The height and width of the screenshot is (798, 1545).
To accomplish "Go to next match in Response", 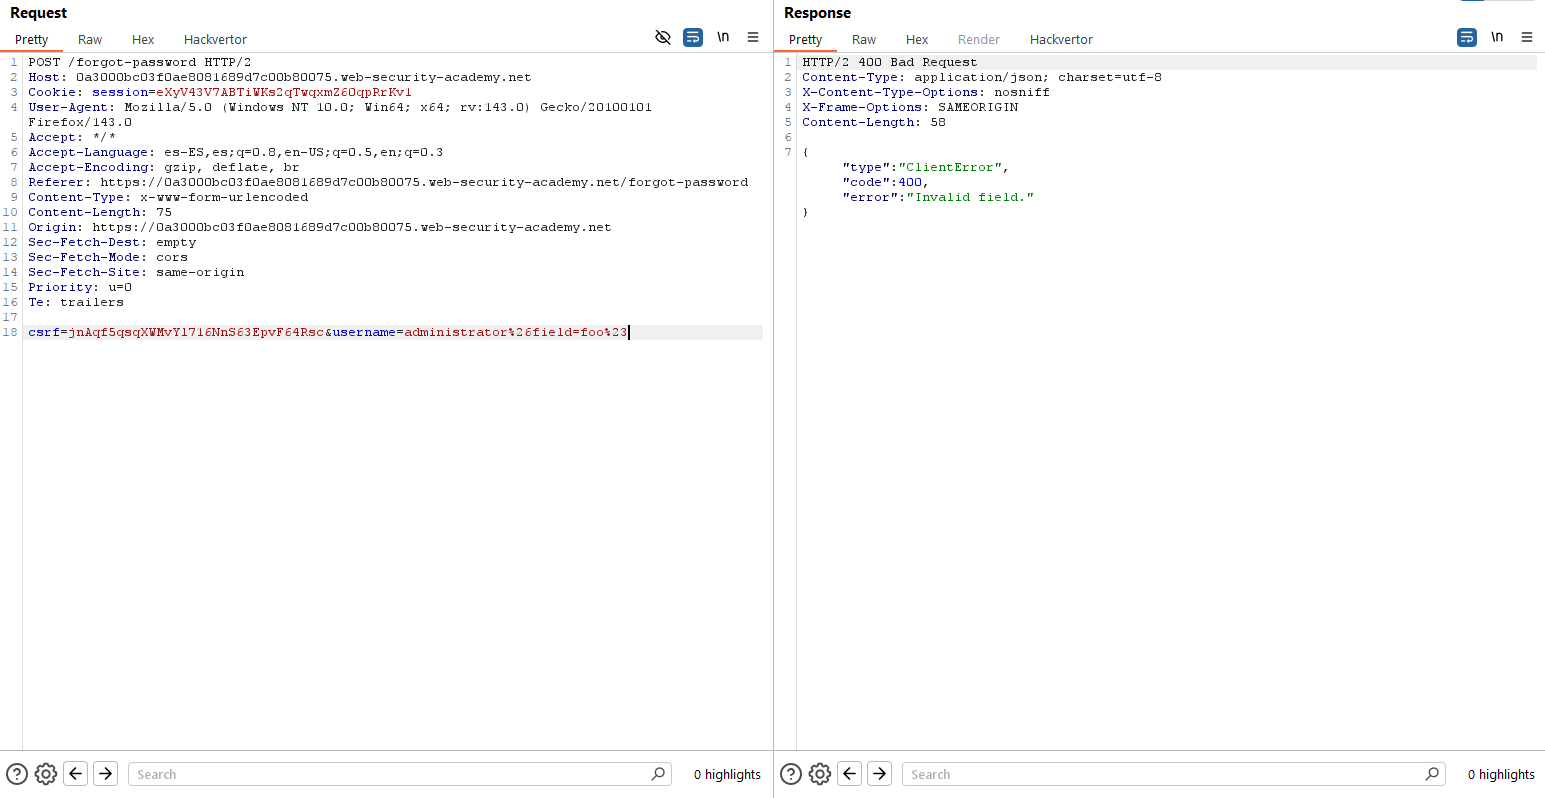I will pyautogui.click(x=880, y=774).
